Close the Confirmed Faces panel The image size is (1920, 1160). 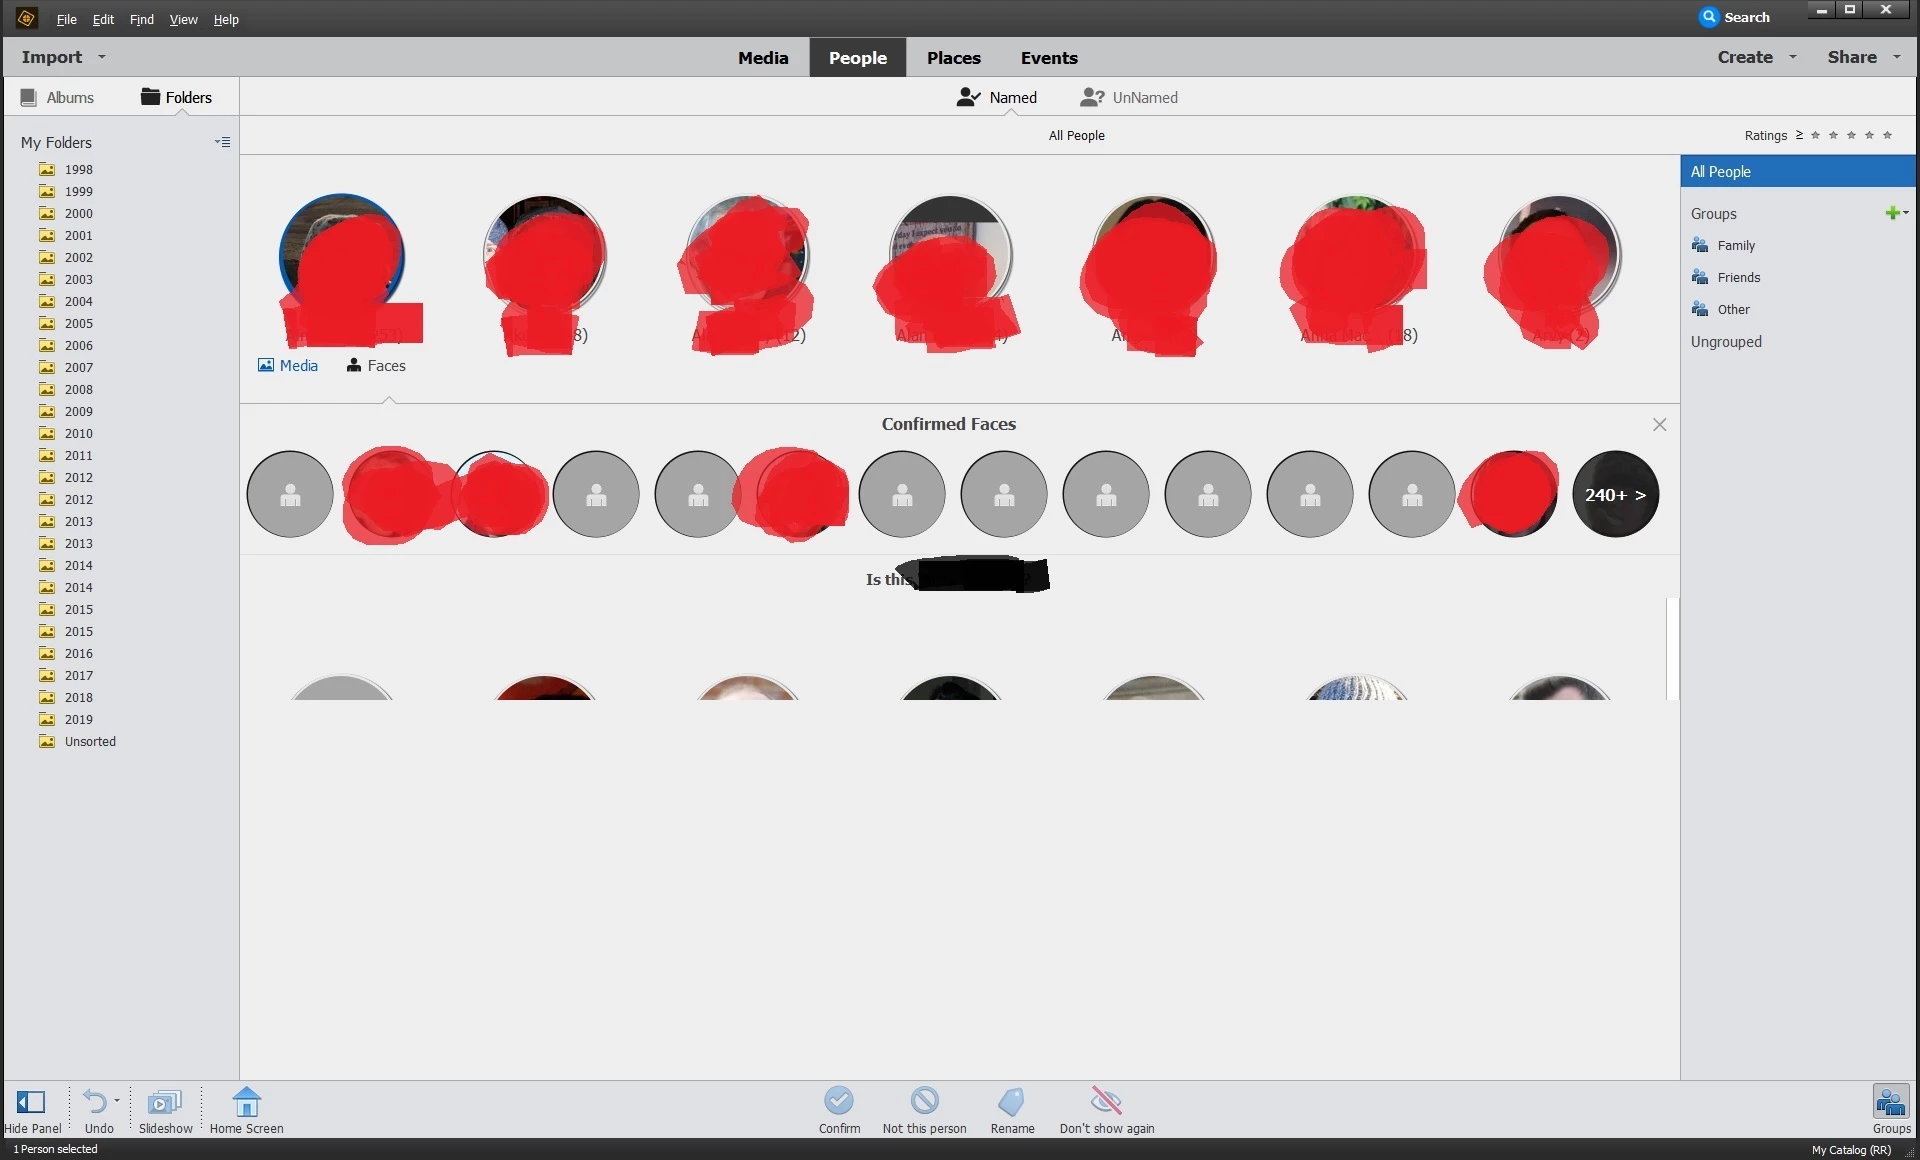1659,425
